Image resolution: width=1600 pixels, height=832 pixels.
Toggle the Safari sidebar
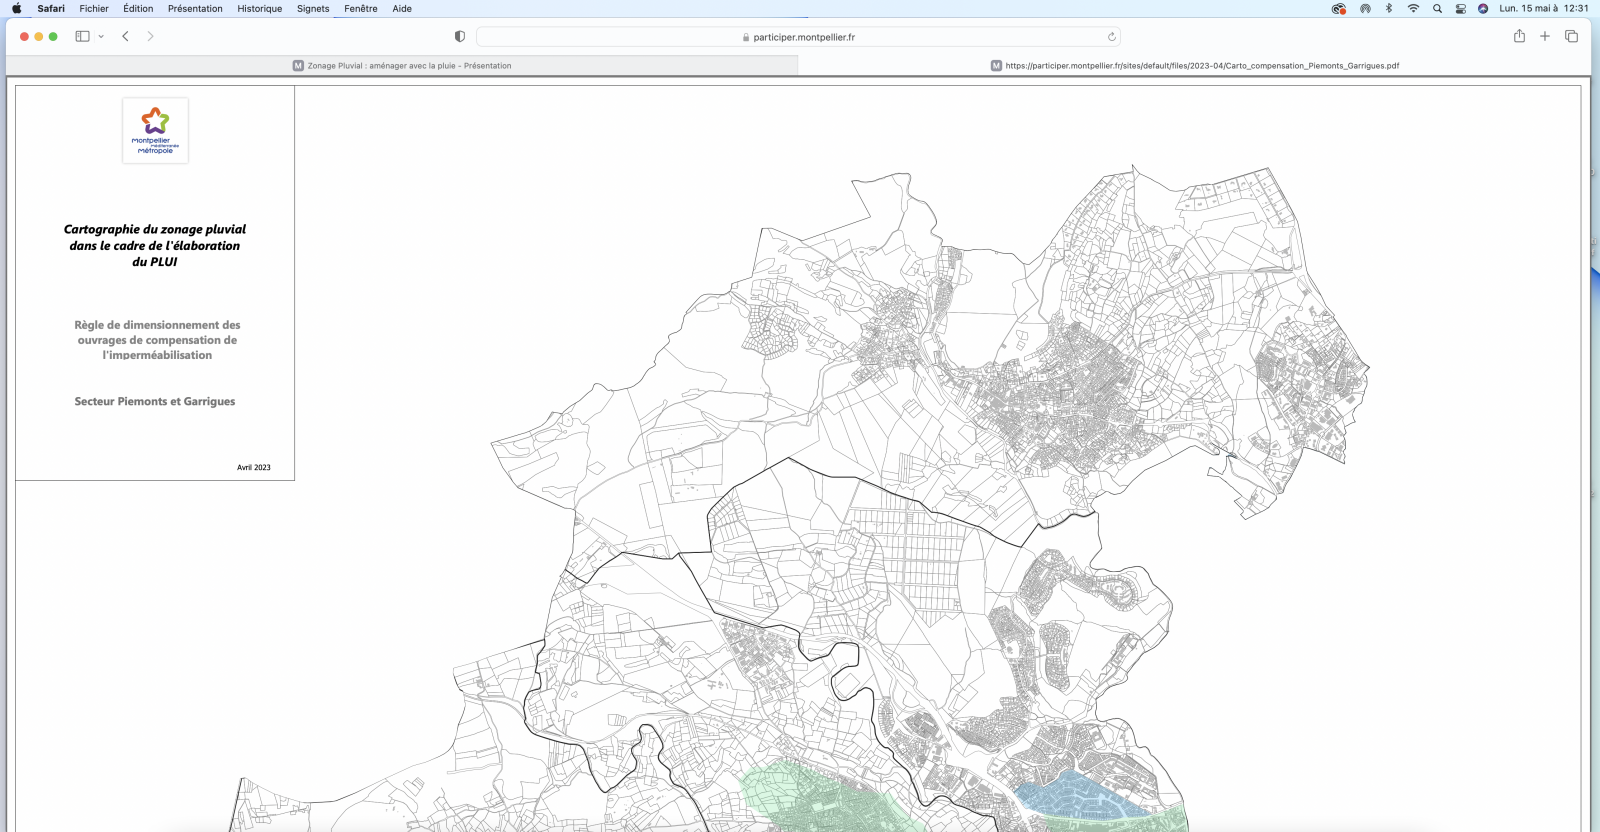tap(82, 36)
